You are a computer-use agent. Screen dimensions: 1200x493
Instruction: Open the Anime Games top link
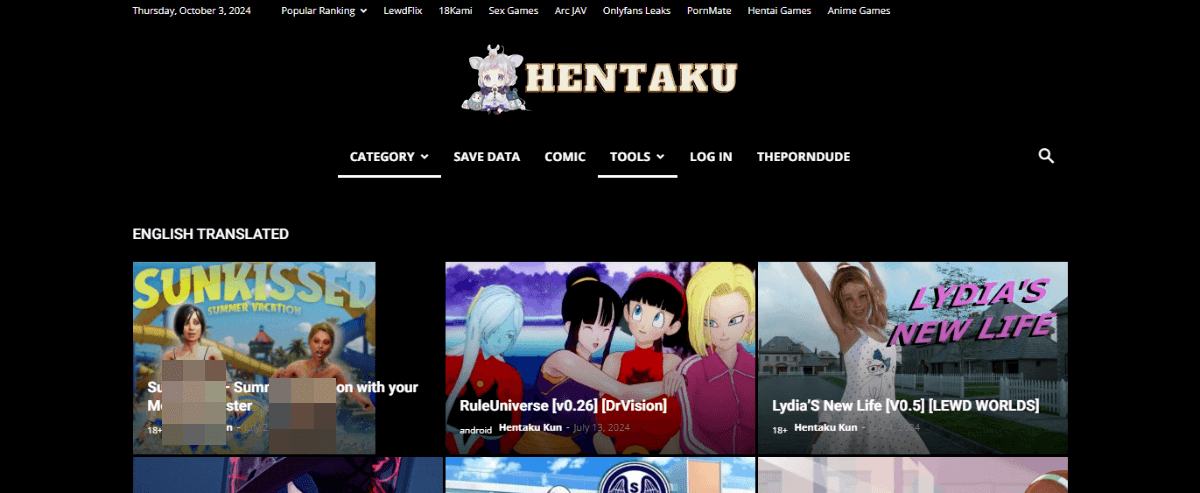pyautogui.click(x=858, y=11)
